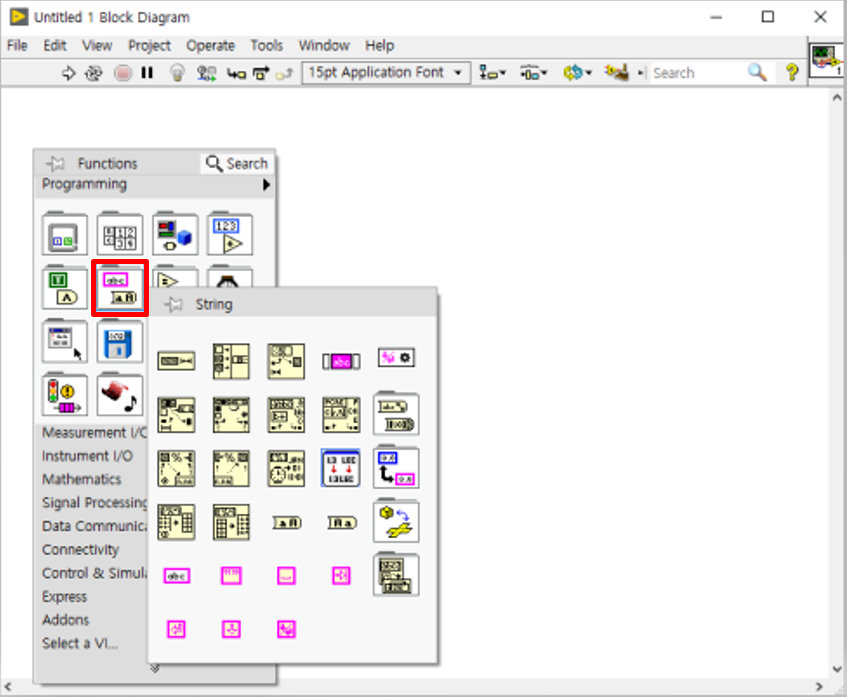Image resolution: width=847 pixels, height=697 pixels.
Task: Open the File I/O floppy disk subpalette
Action: (x=120, y=341)
